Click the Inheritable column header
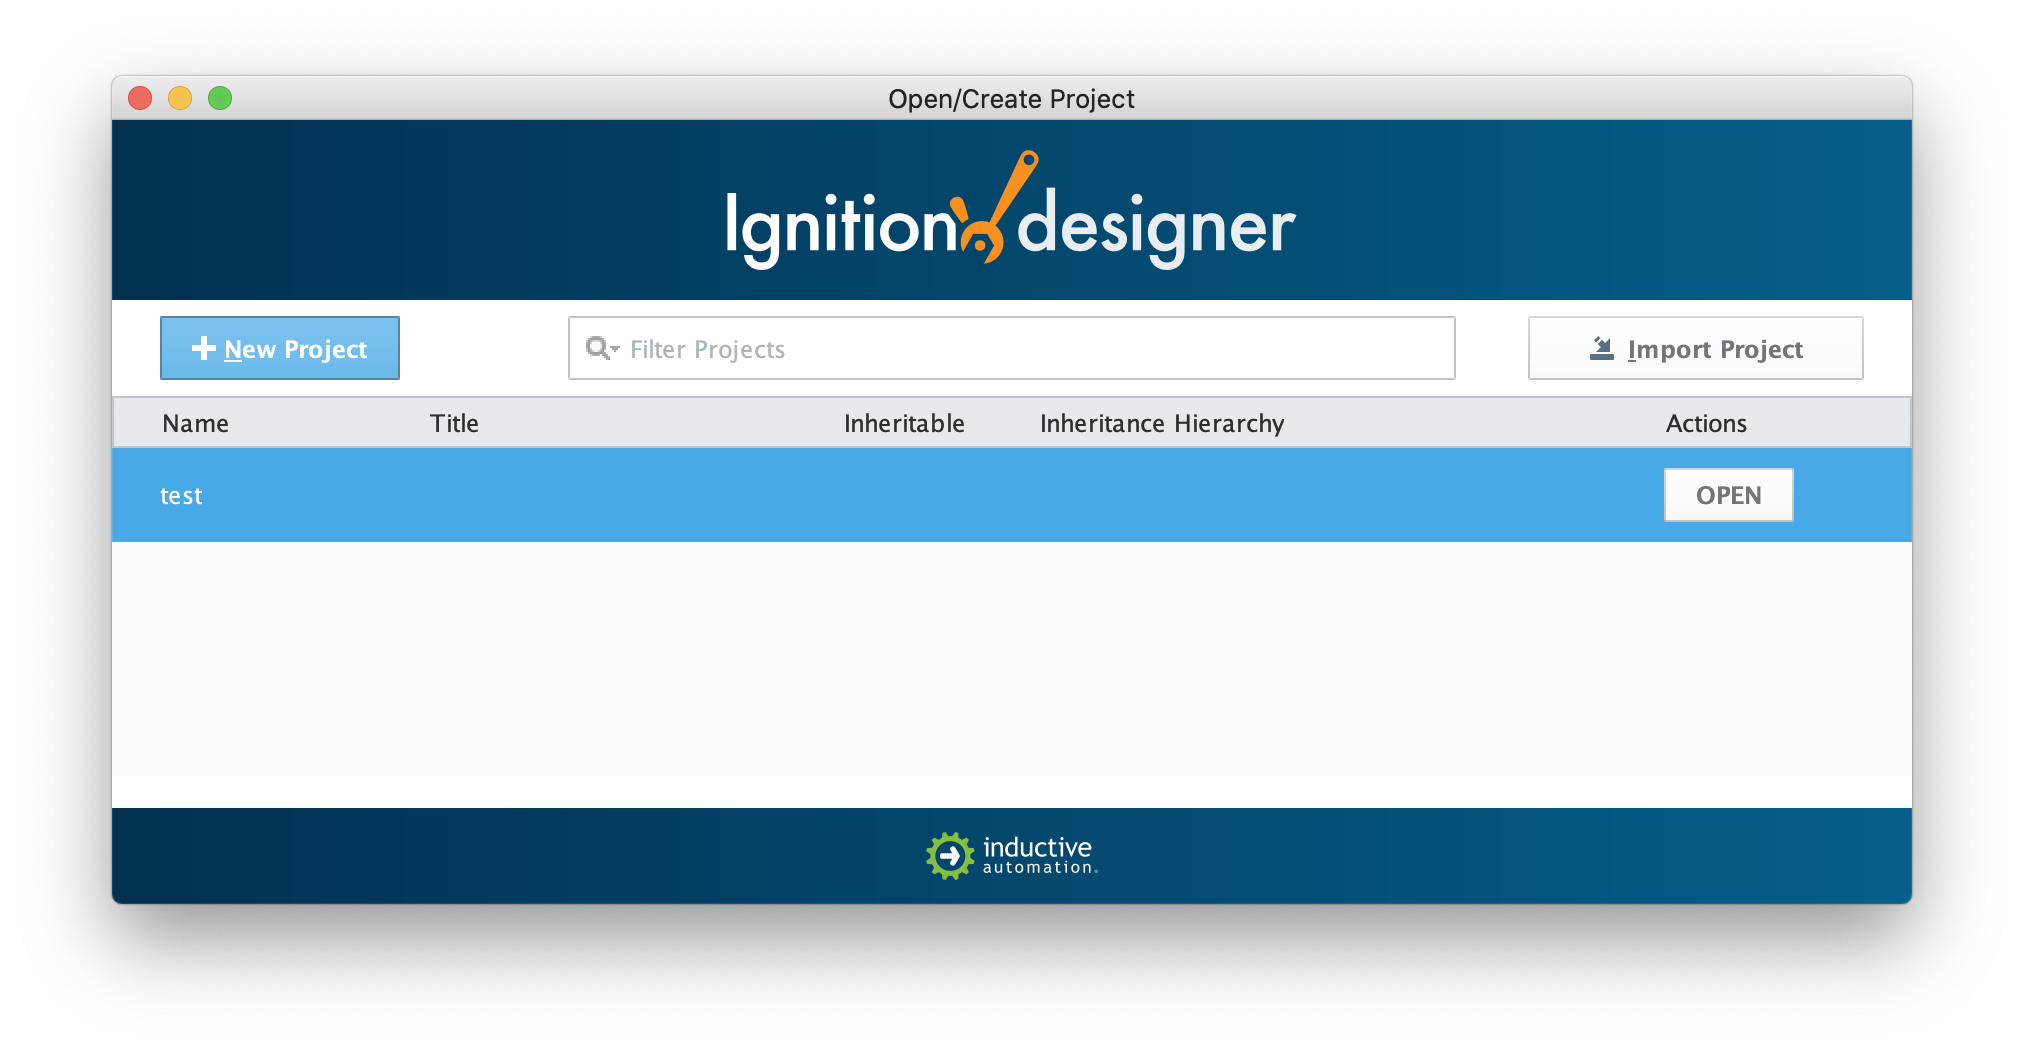 pos(903,423)
